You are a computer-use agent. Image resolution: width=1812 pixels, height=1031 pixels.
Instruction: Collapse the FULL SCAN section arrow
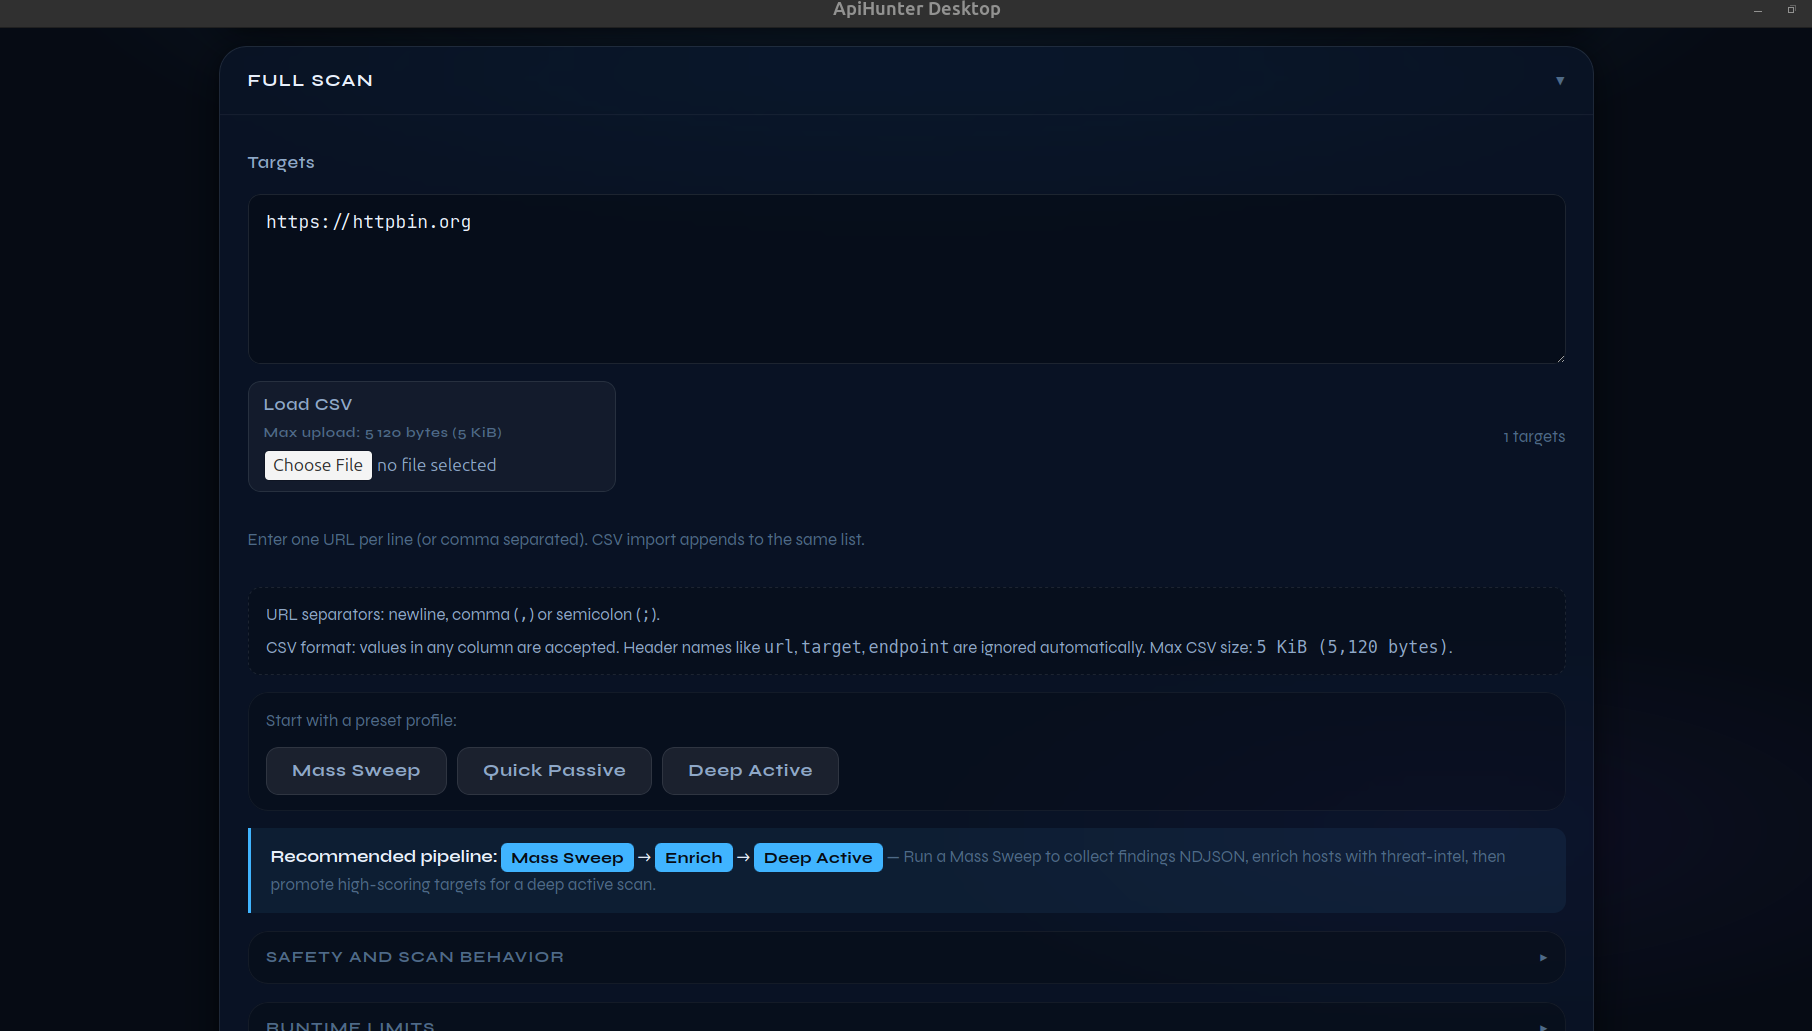point(1559,81)
